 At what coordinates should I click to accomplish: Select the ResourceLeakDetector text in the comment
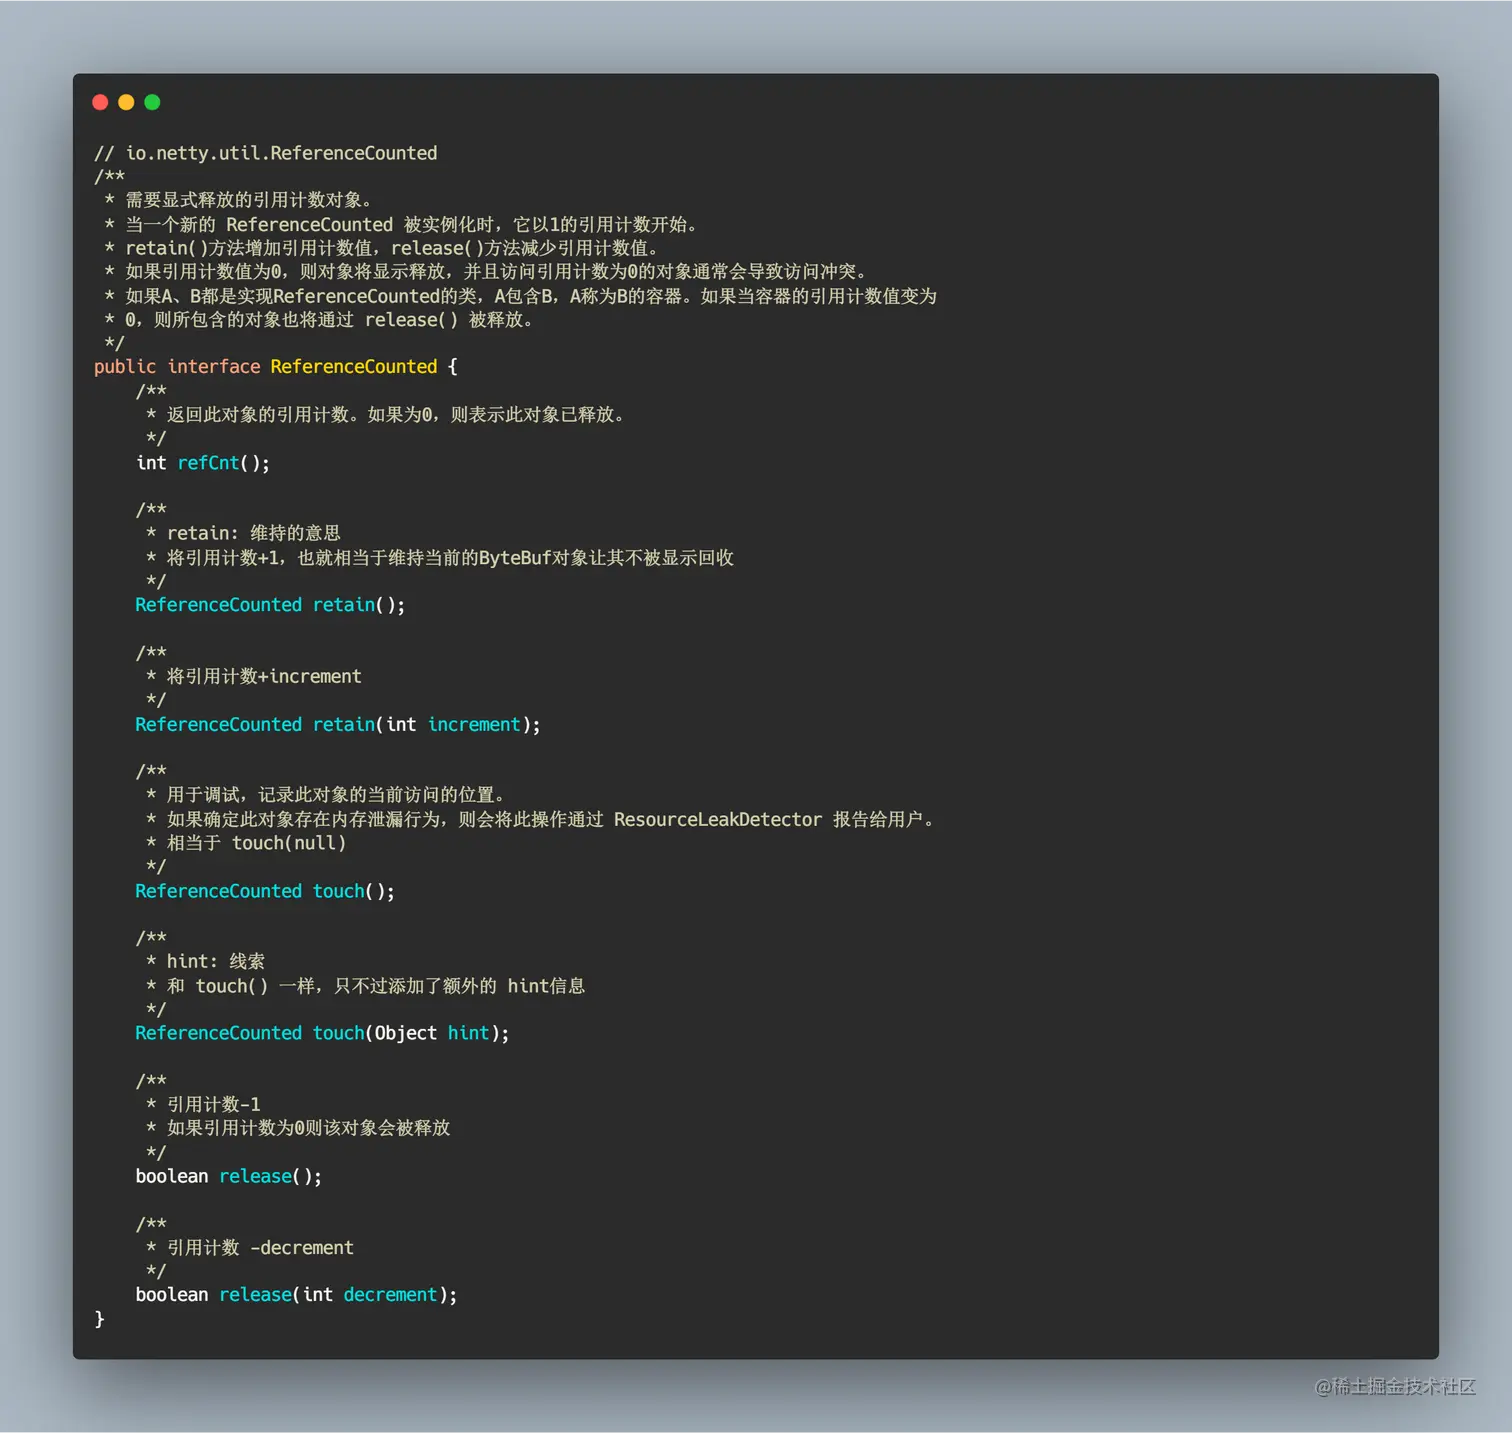(x=717, y=819)
